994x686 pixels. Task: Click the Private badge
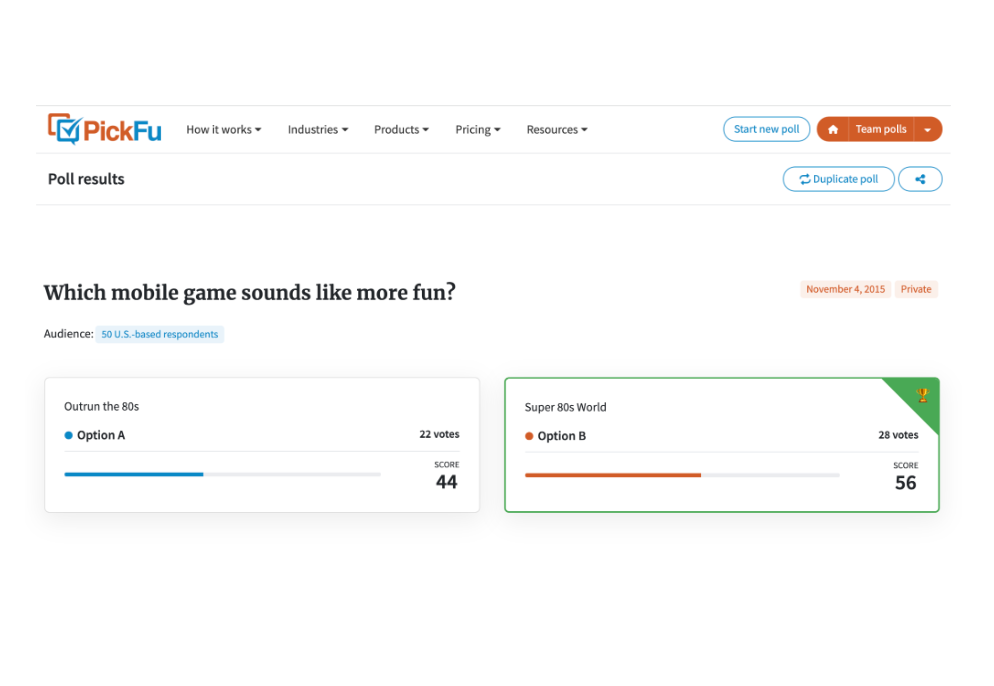coord(915,289)
